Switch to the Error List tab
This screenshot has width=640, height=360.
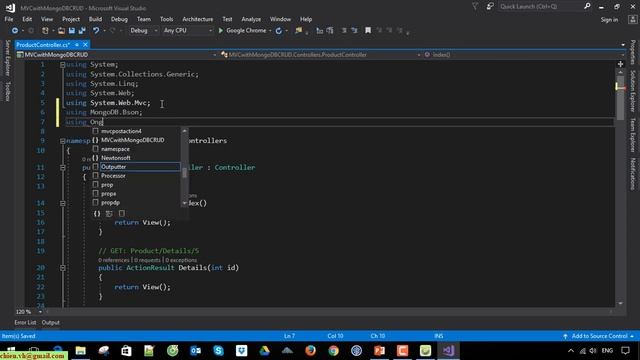click(x=25, y=322)
